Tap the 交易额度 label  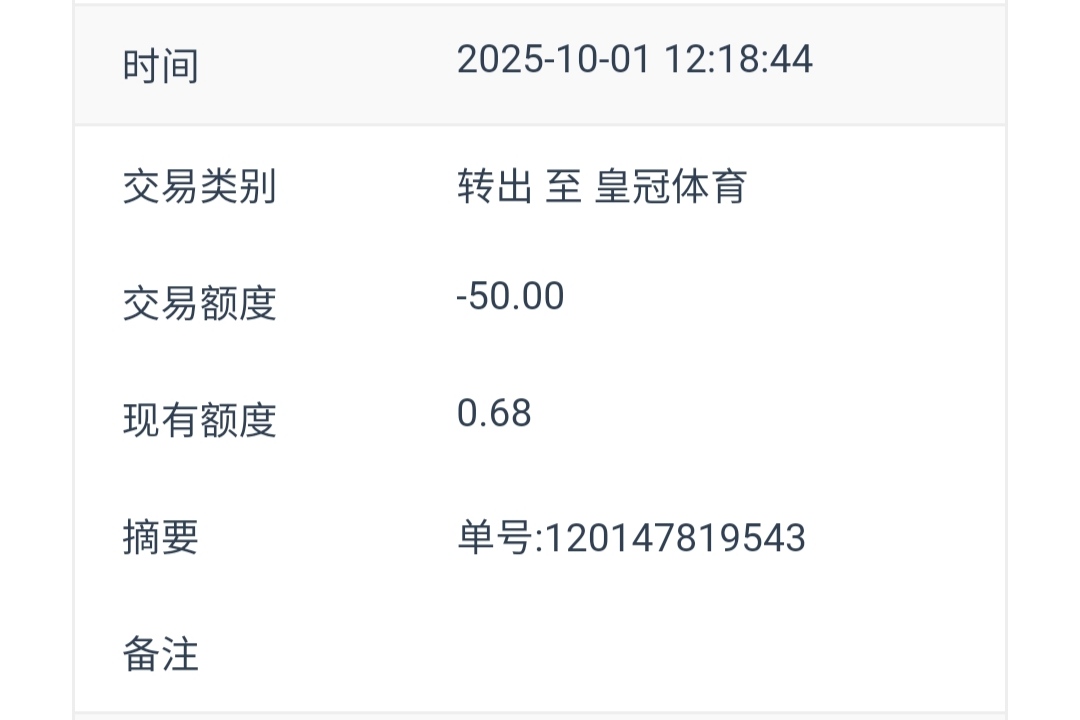point(199,304)
